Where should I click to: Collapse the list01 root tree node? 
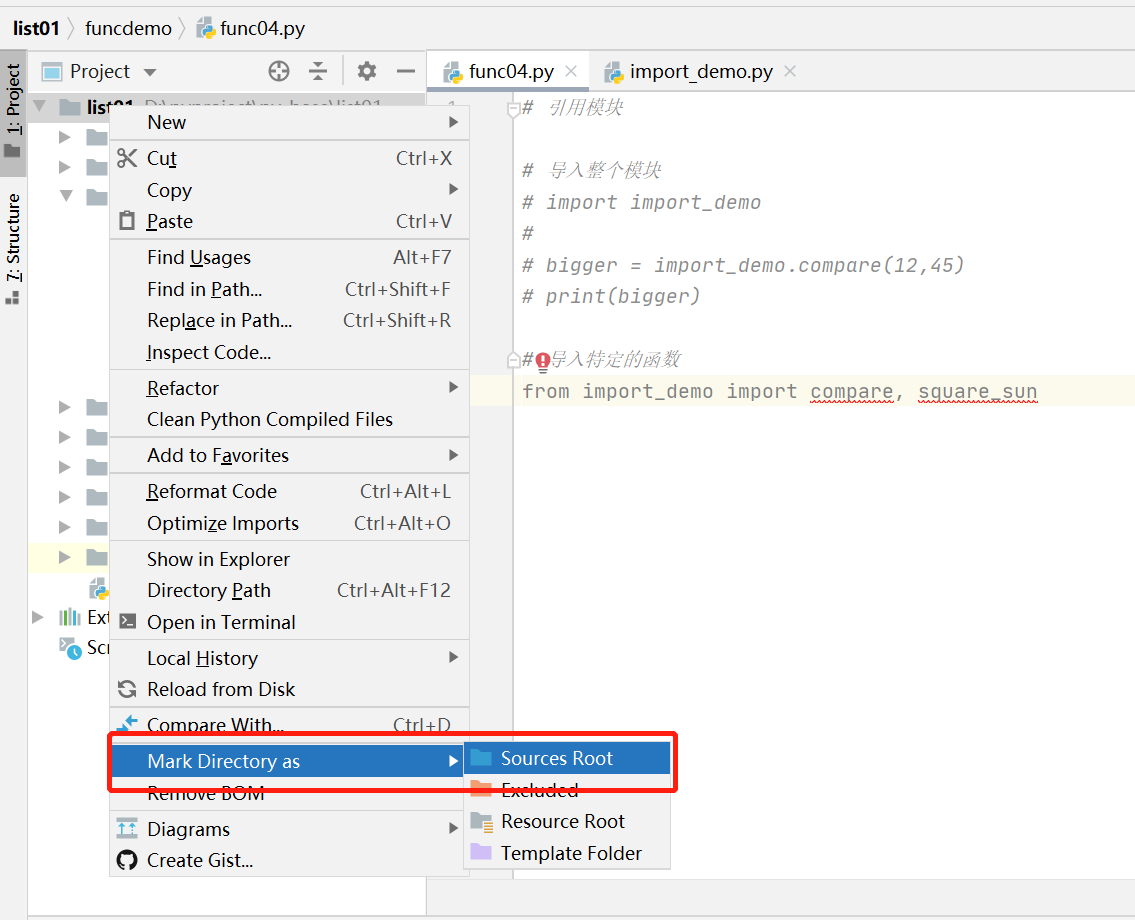pyautogui.click(x=40, y=107)
